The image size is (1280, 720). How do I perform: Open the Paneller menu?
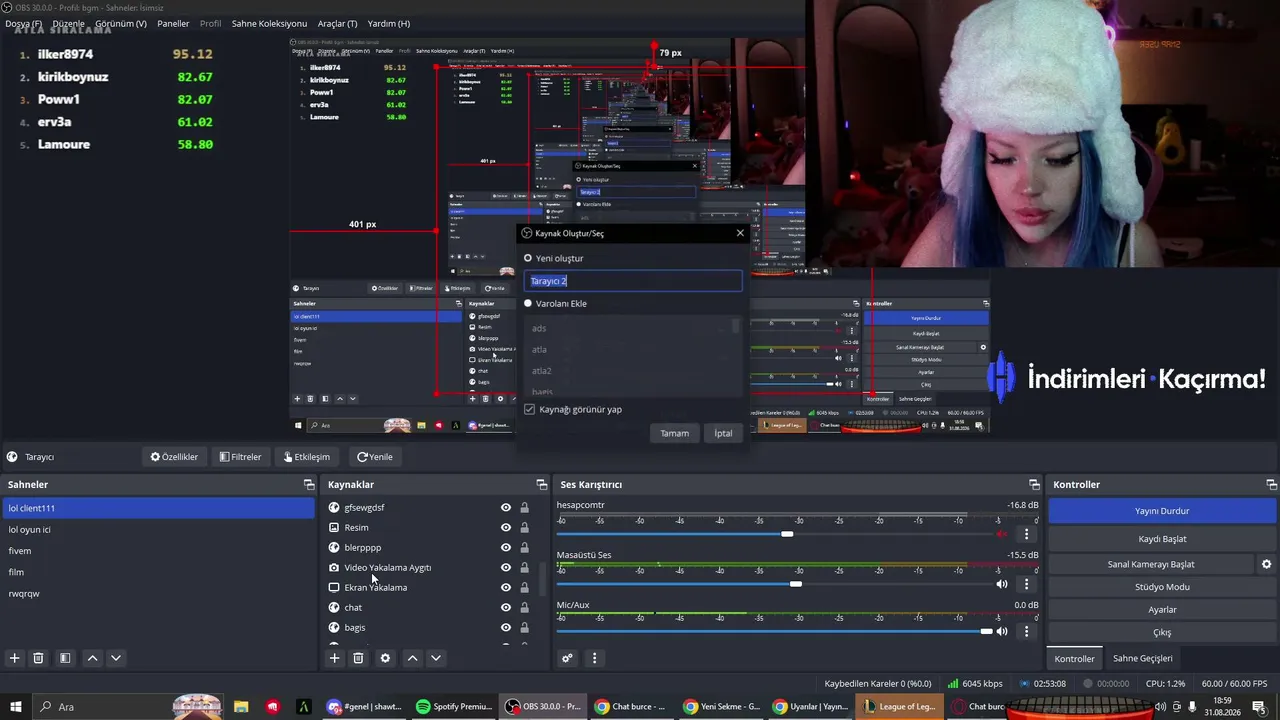[x=173, y=23]
